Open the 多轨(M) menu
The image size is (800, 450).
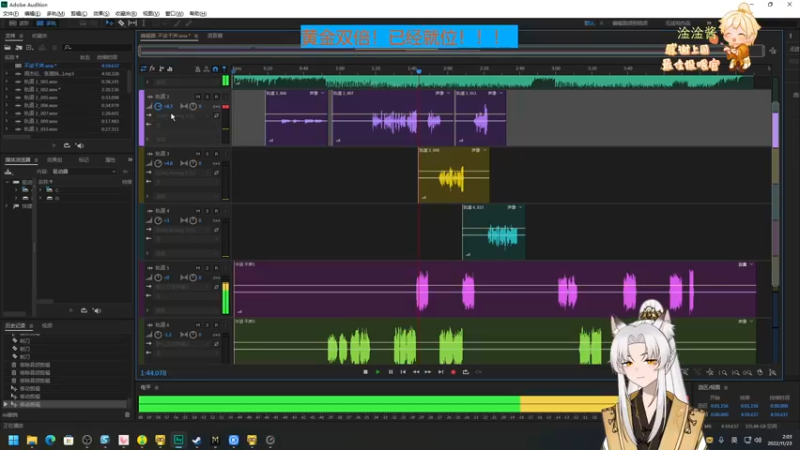56,14
